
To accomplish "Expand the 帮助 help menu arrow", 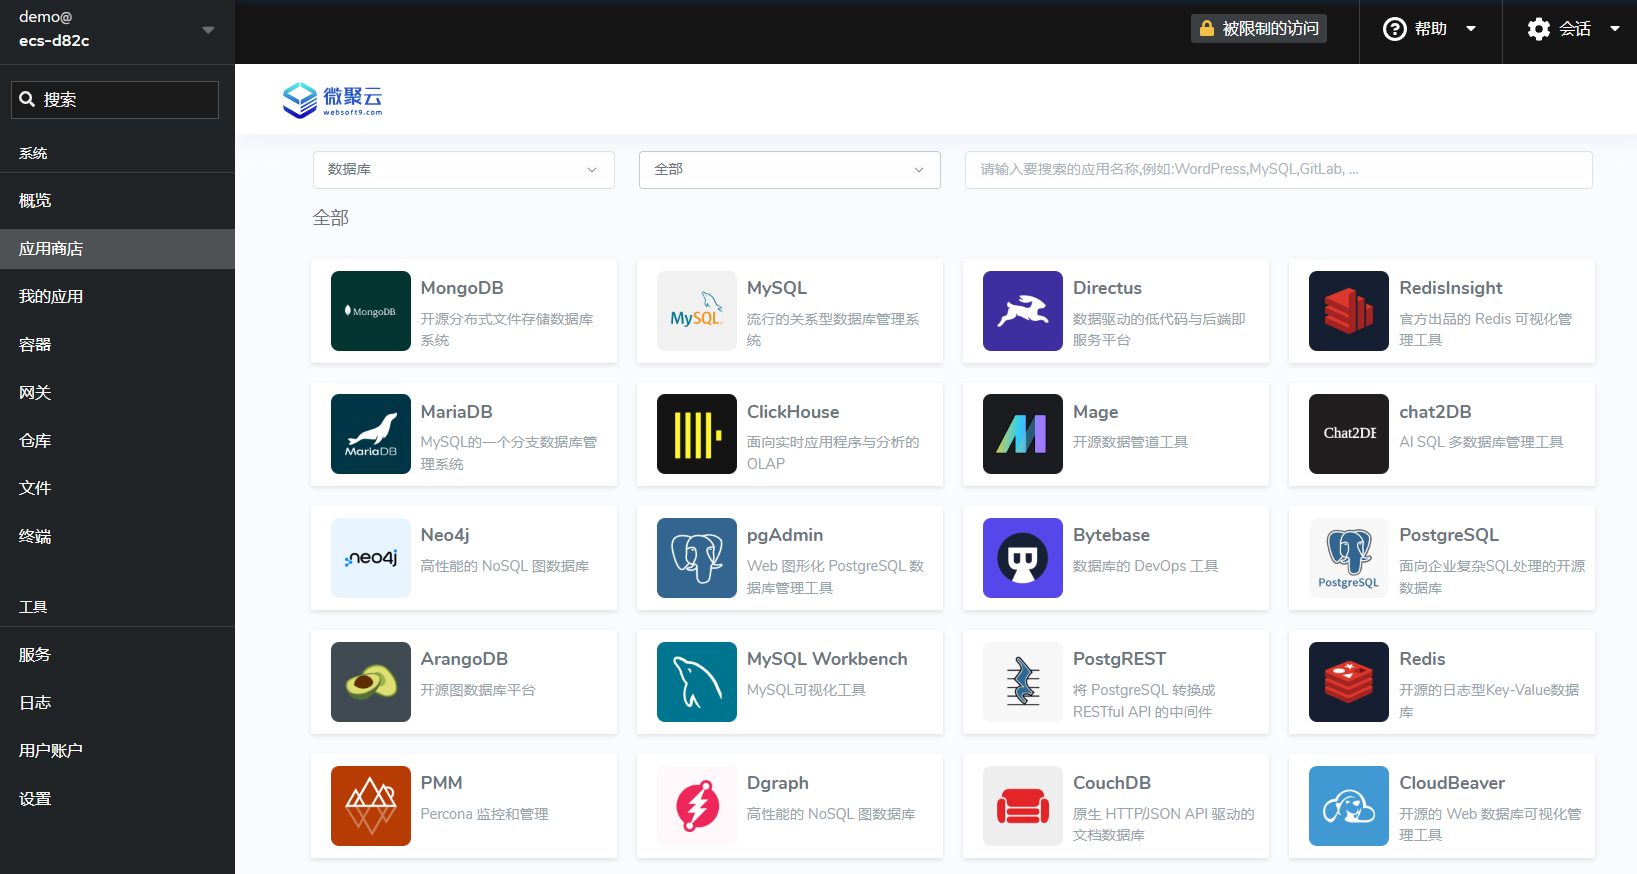I will click(1471, 29).
